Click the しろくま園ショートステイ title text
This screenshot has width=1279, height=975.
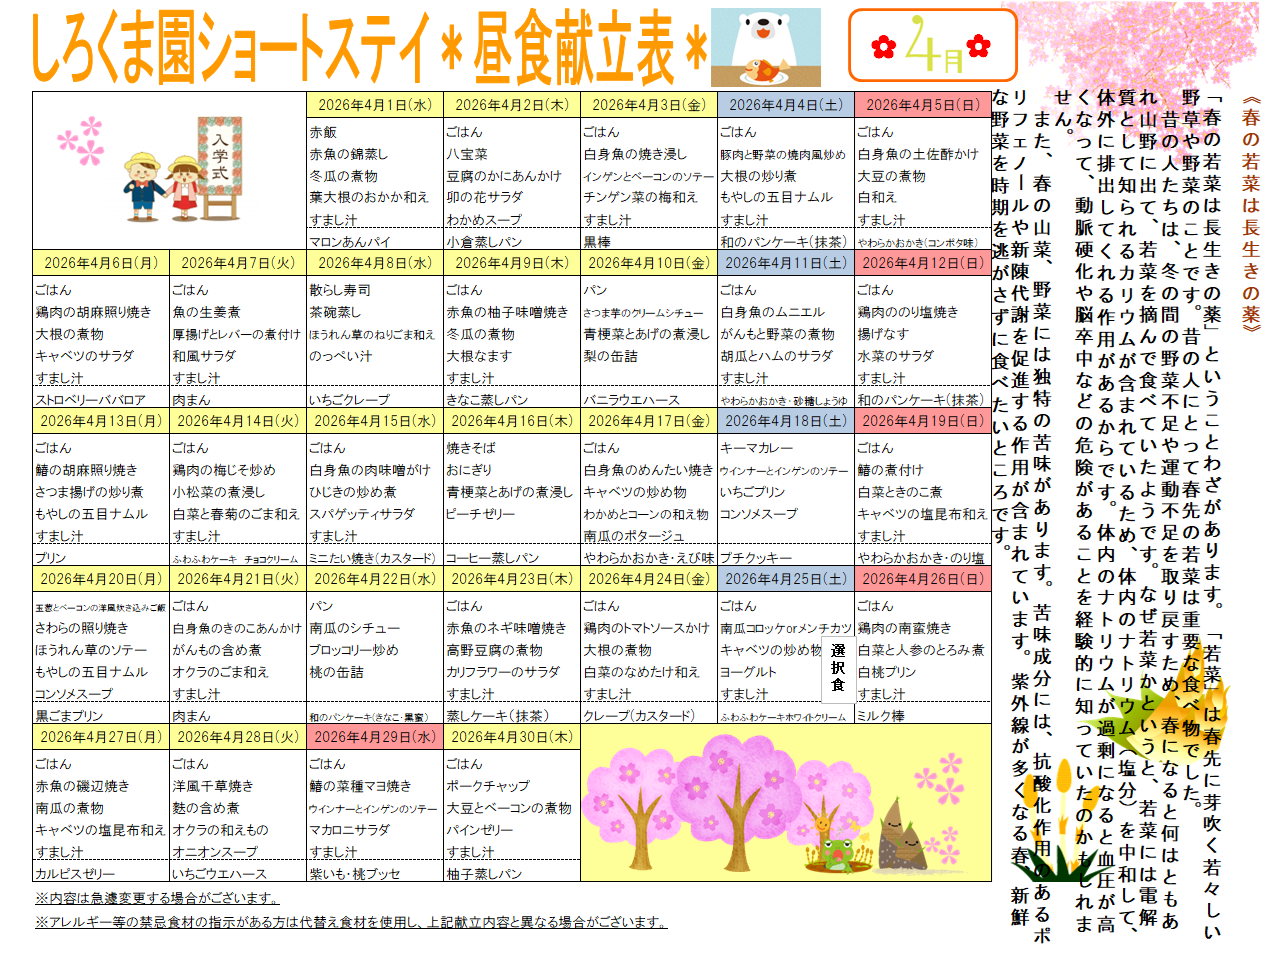[x=230, y=48]
